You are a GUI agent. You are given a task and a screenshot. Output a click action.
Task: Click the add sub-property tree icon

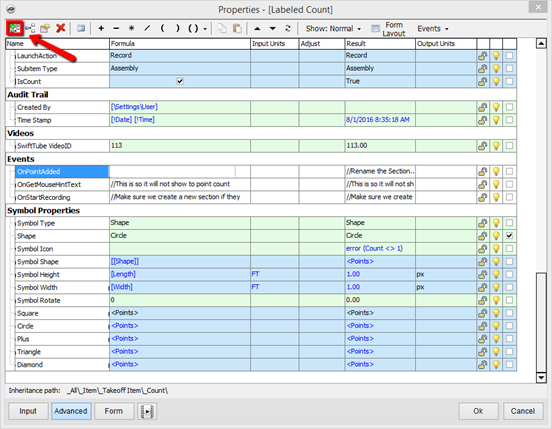[30, 28]
